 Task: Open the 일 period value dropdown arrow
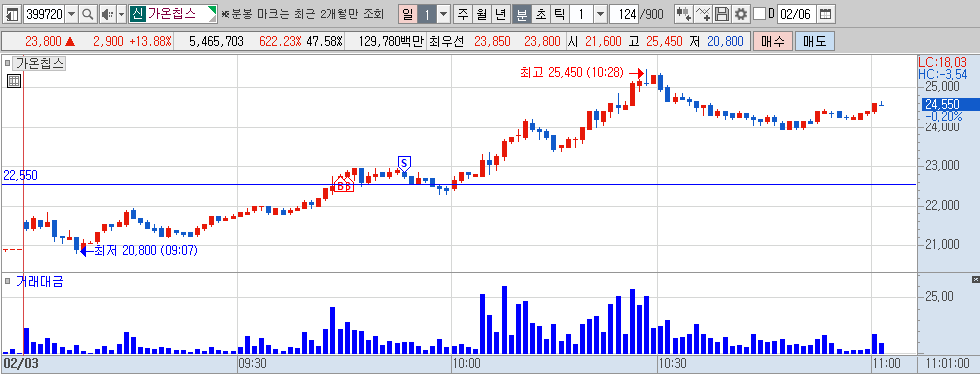pyautogui.click(x=443, y=13)
